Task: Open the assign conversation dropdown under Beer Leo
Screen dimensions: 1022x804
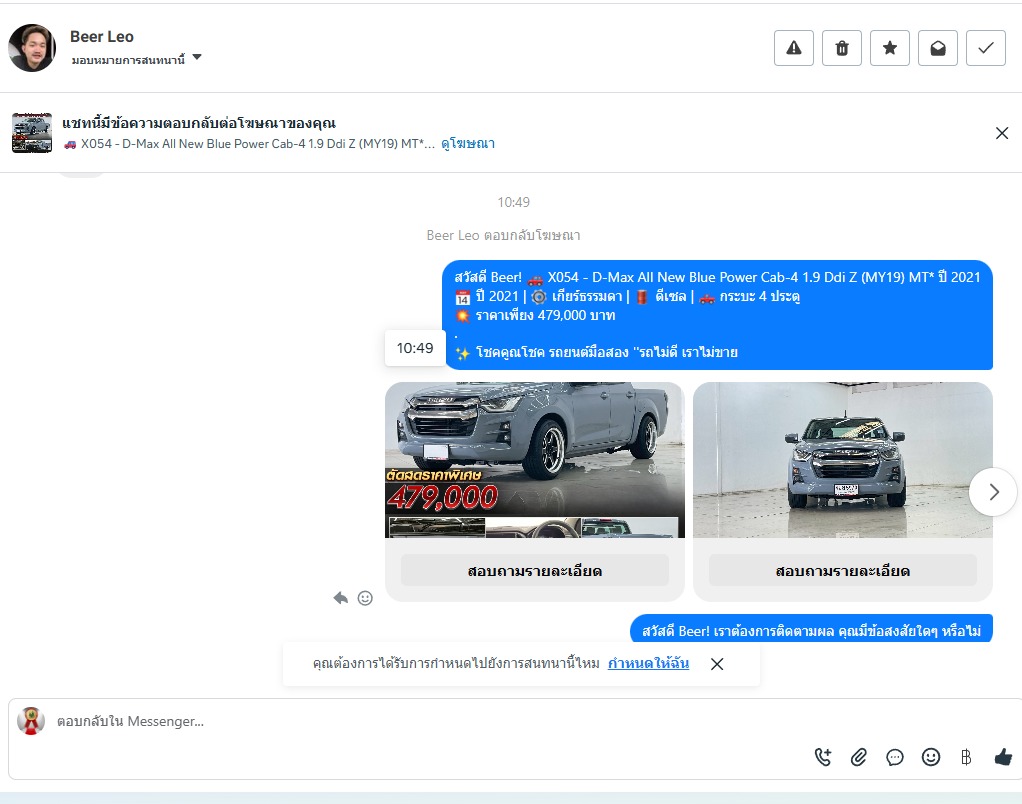Action: click(x=136, y=59)
